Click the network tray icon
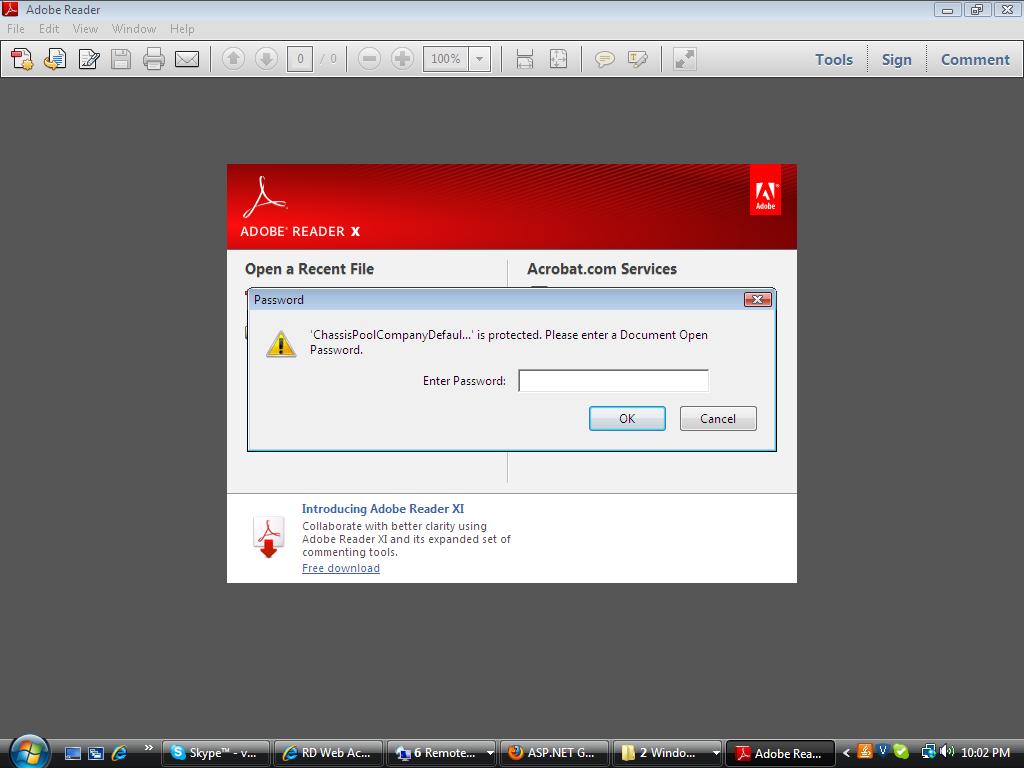The height and width of the screenshot is (768, 1024). coord(928,752)
